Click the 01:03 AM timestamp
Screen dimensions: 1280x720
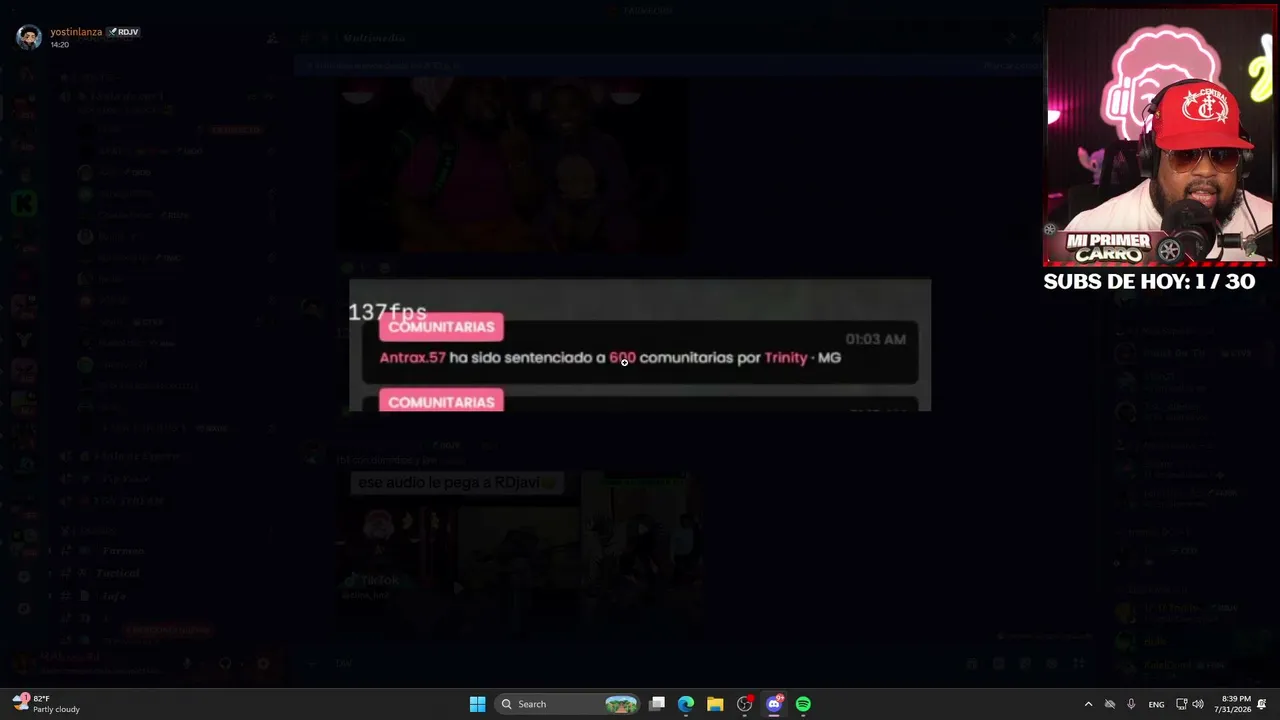pyautogui.click(x=875, y=339)
